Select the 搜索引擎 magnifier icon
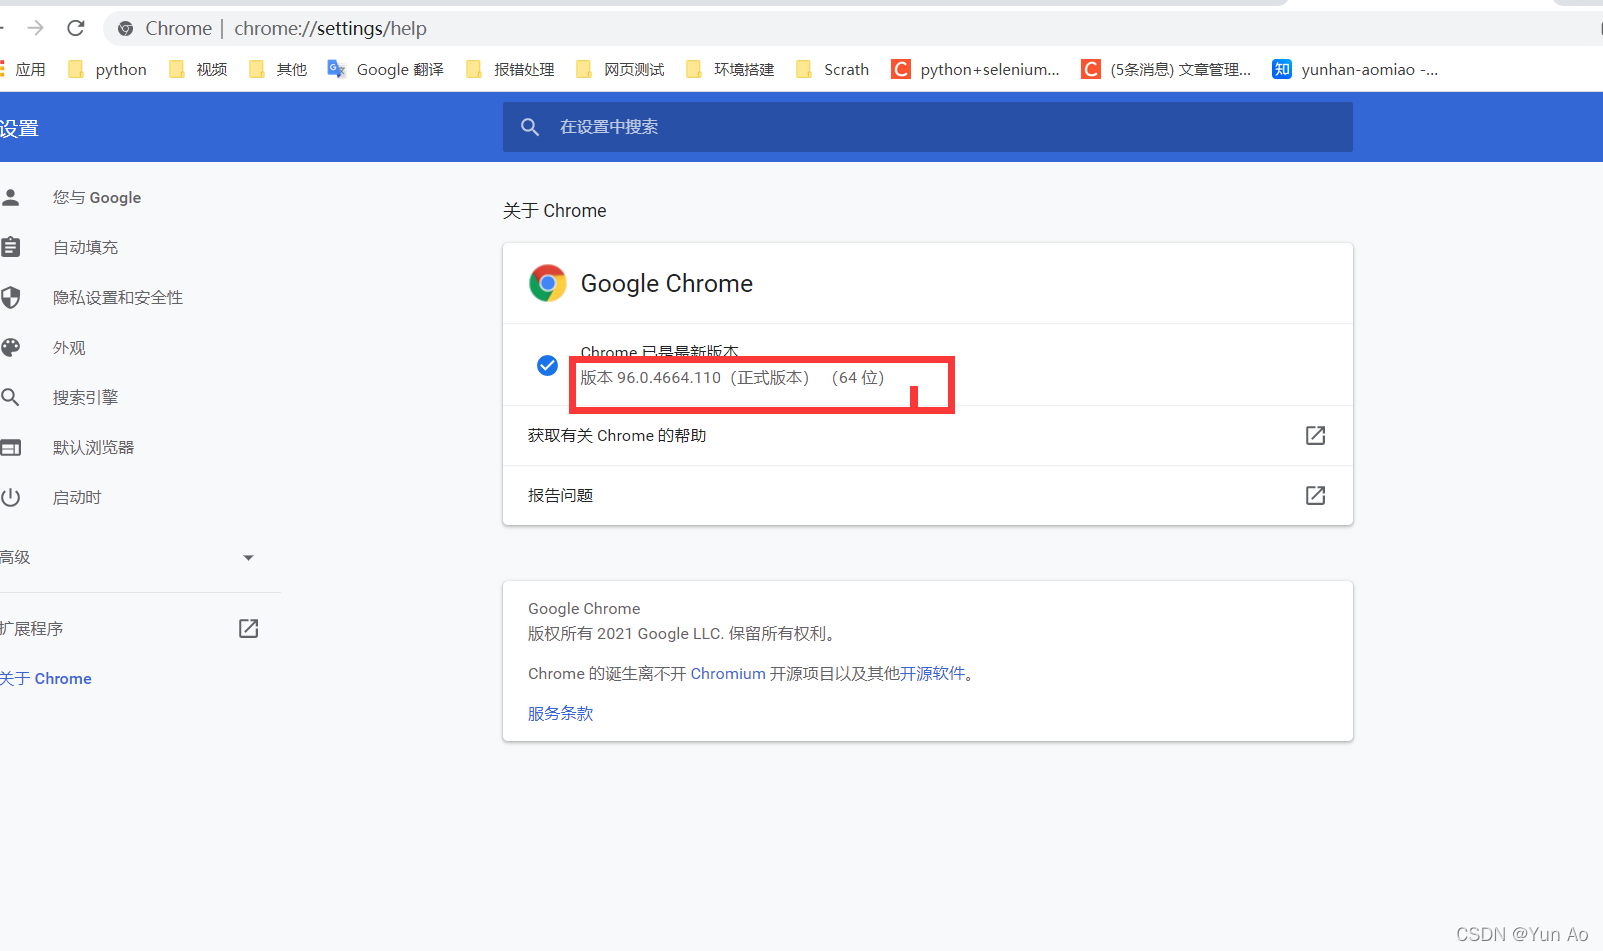Screen dimensions: 1603x951 [11, 397]
